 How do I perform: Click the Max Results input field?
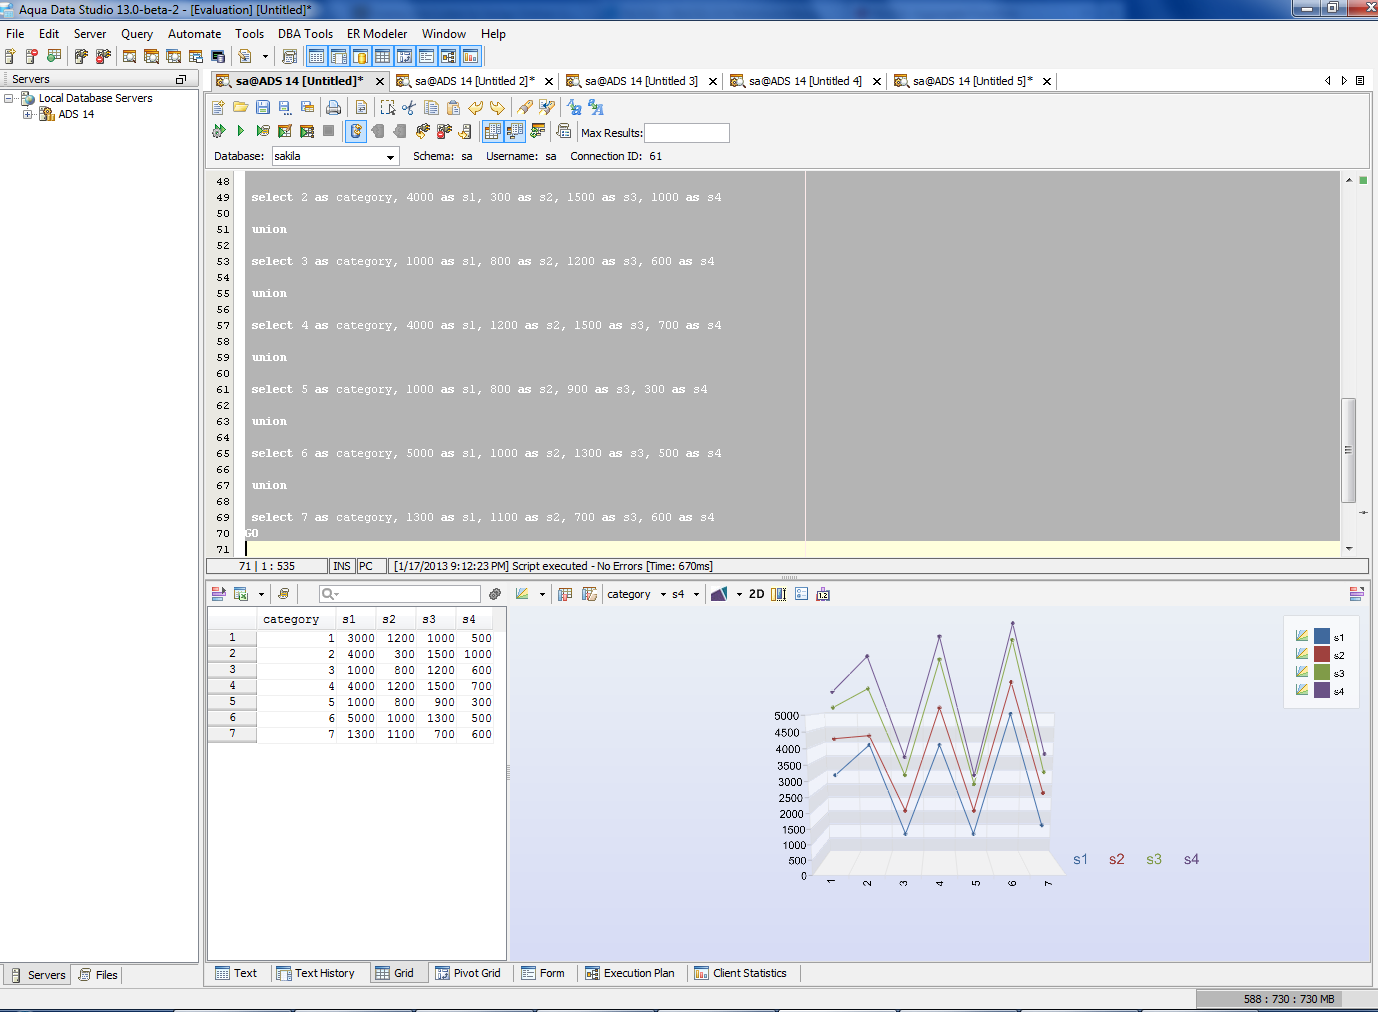[x=687, y=133]
